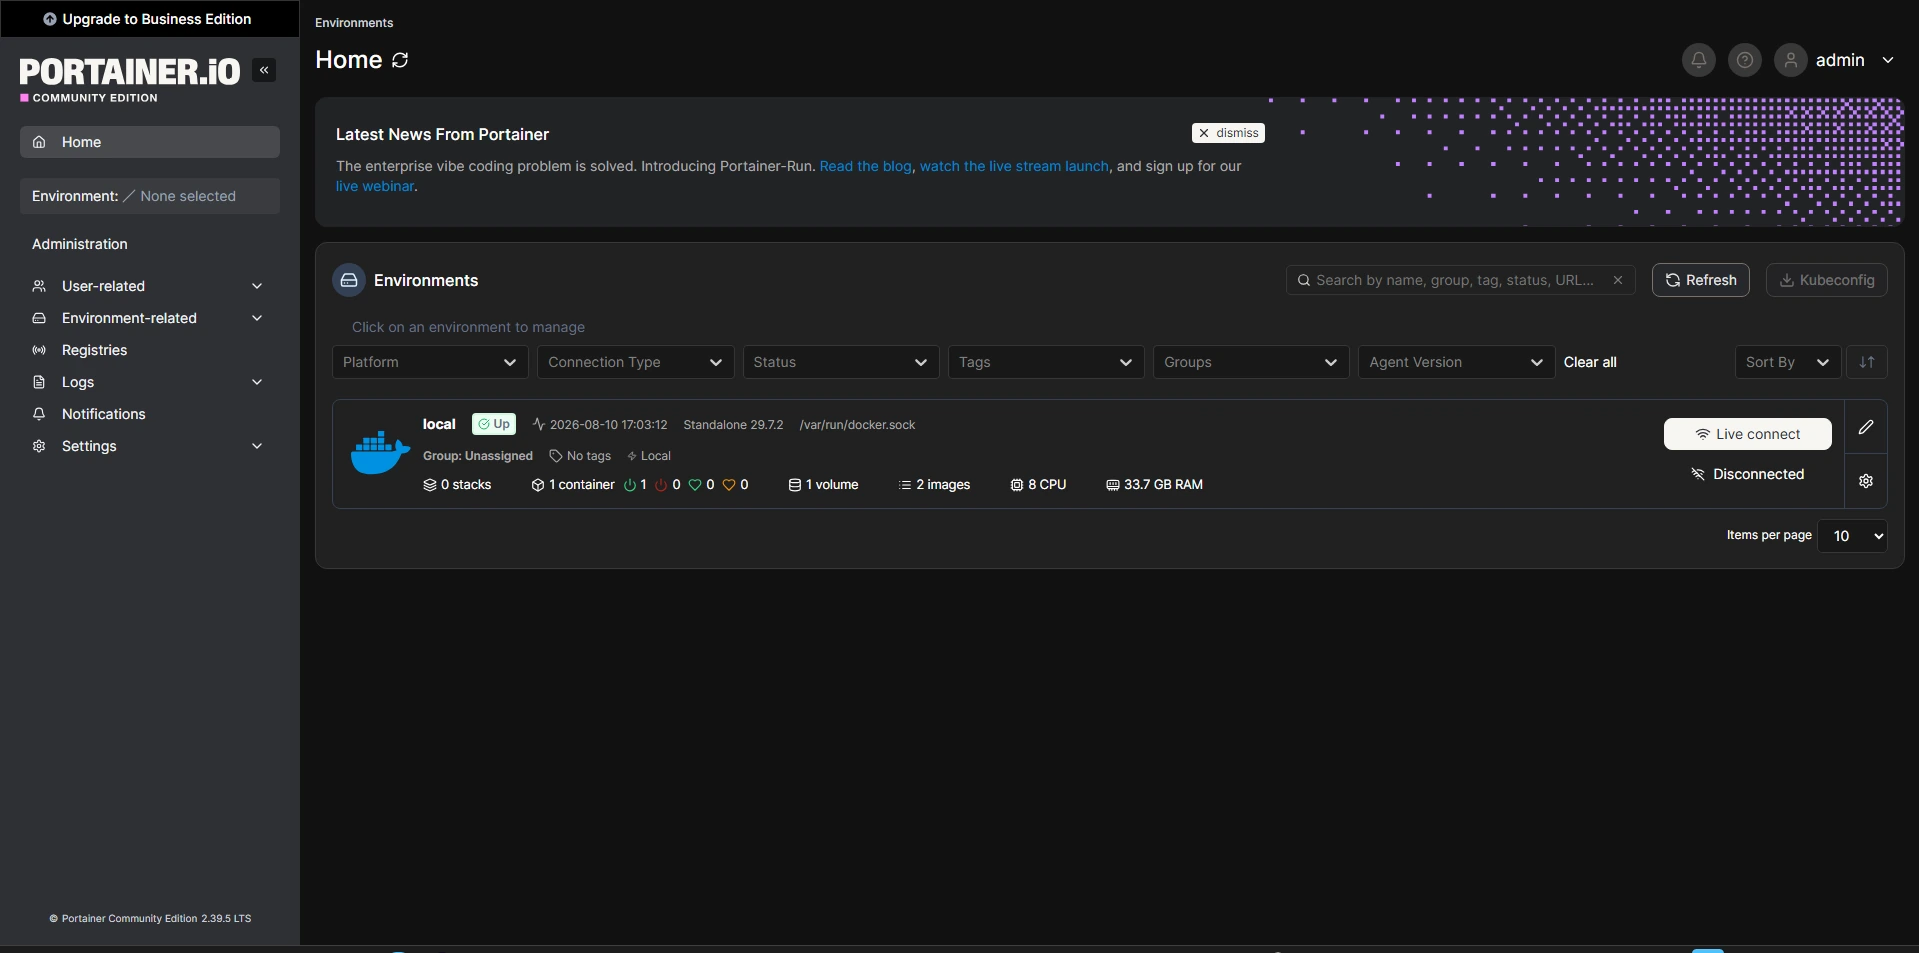This screenshot has height=953, width=1919.
Task: Open the Logs sidebar menu
Action: (x=150, y=382)
